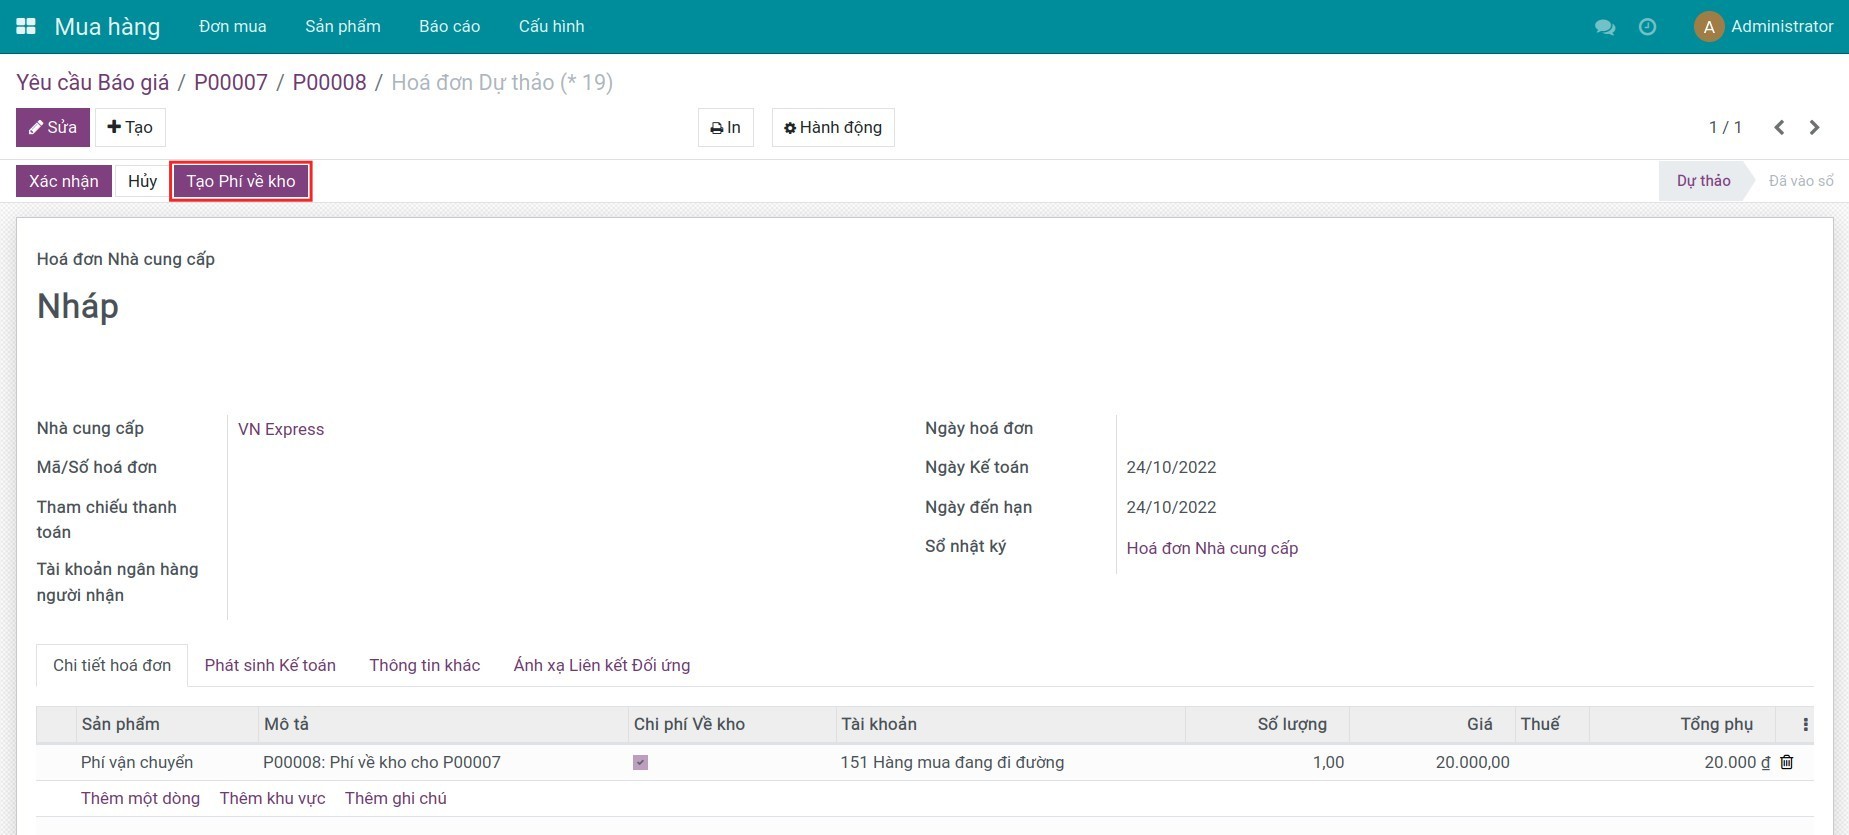The width and height of the screenshot is (1849, 835).
Task: Open the Cấu hình menu
Action: click(551, 26)
